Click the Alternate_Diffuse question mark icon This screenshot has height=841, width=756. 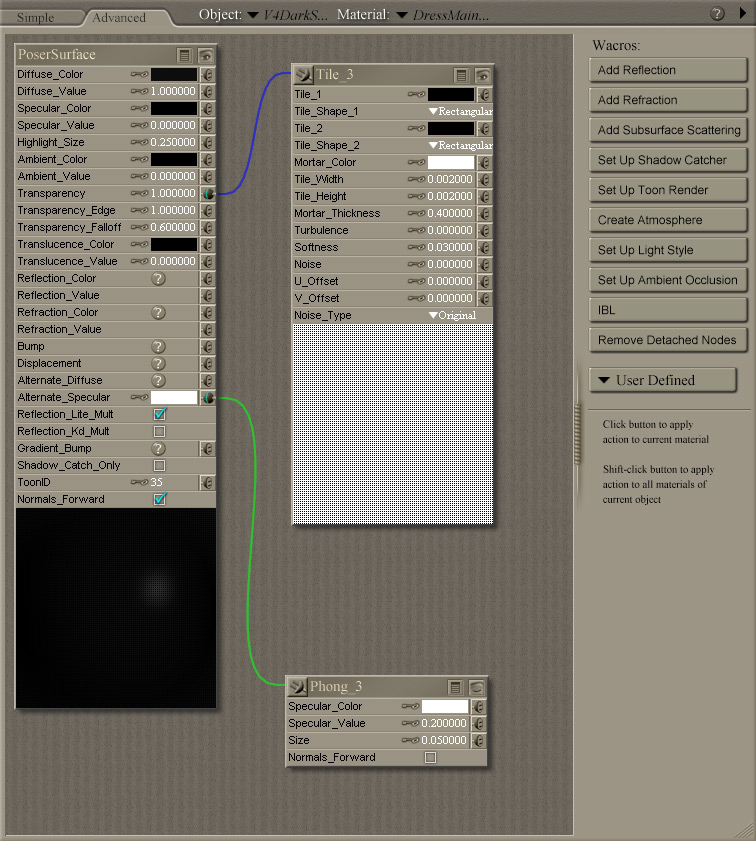[x=158, y=381]
